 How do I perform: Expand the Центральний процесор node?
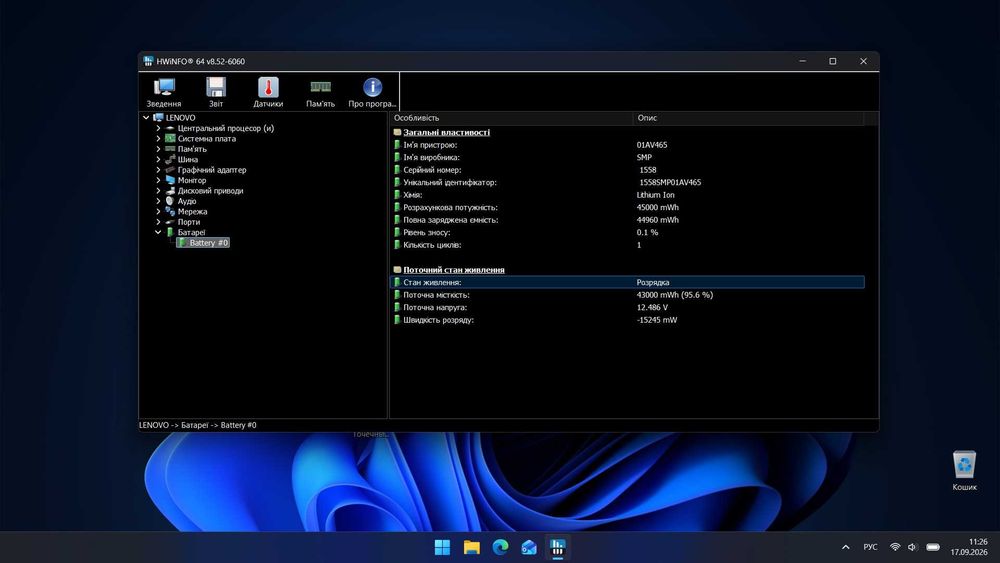point(158,128)
